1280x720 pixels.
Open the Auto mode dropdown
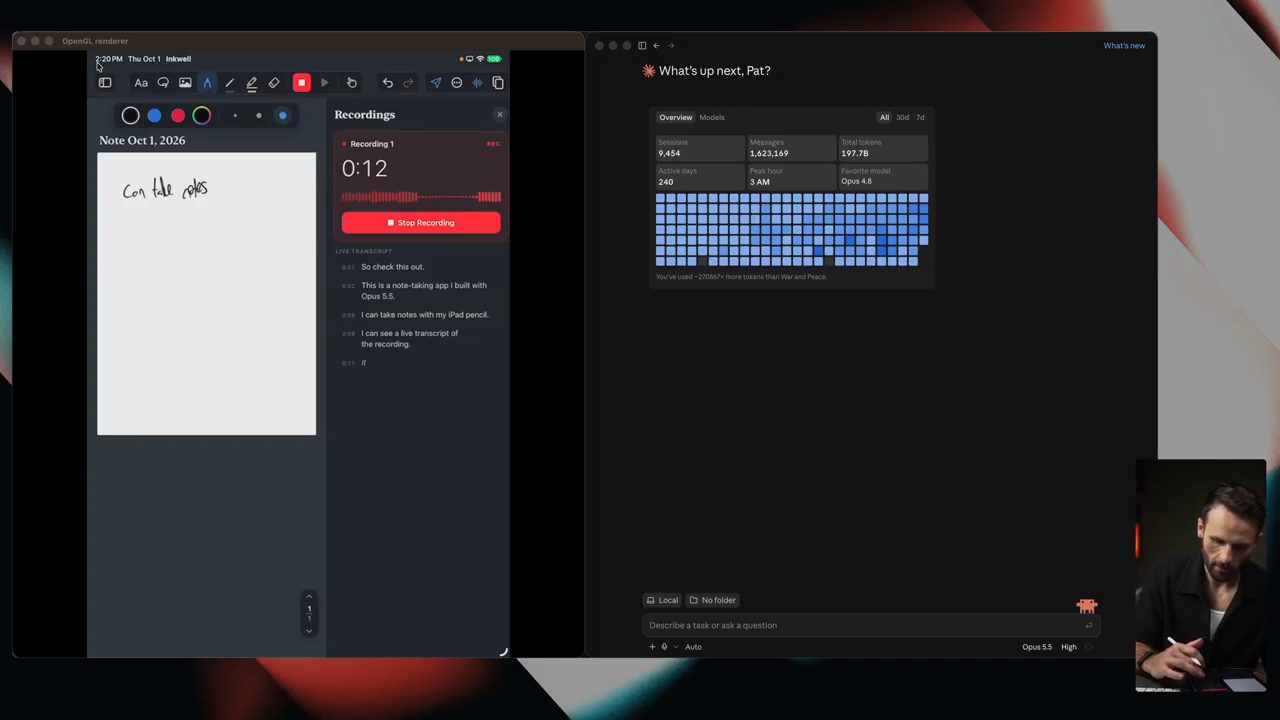[x=693, y=647]
